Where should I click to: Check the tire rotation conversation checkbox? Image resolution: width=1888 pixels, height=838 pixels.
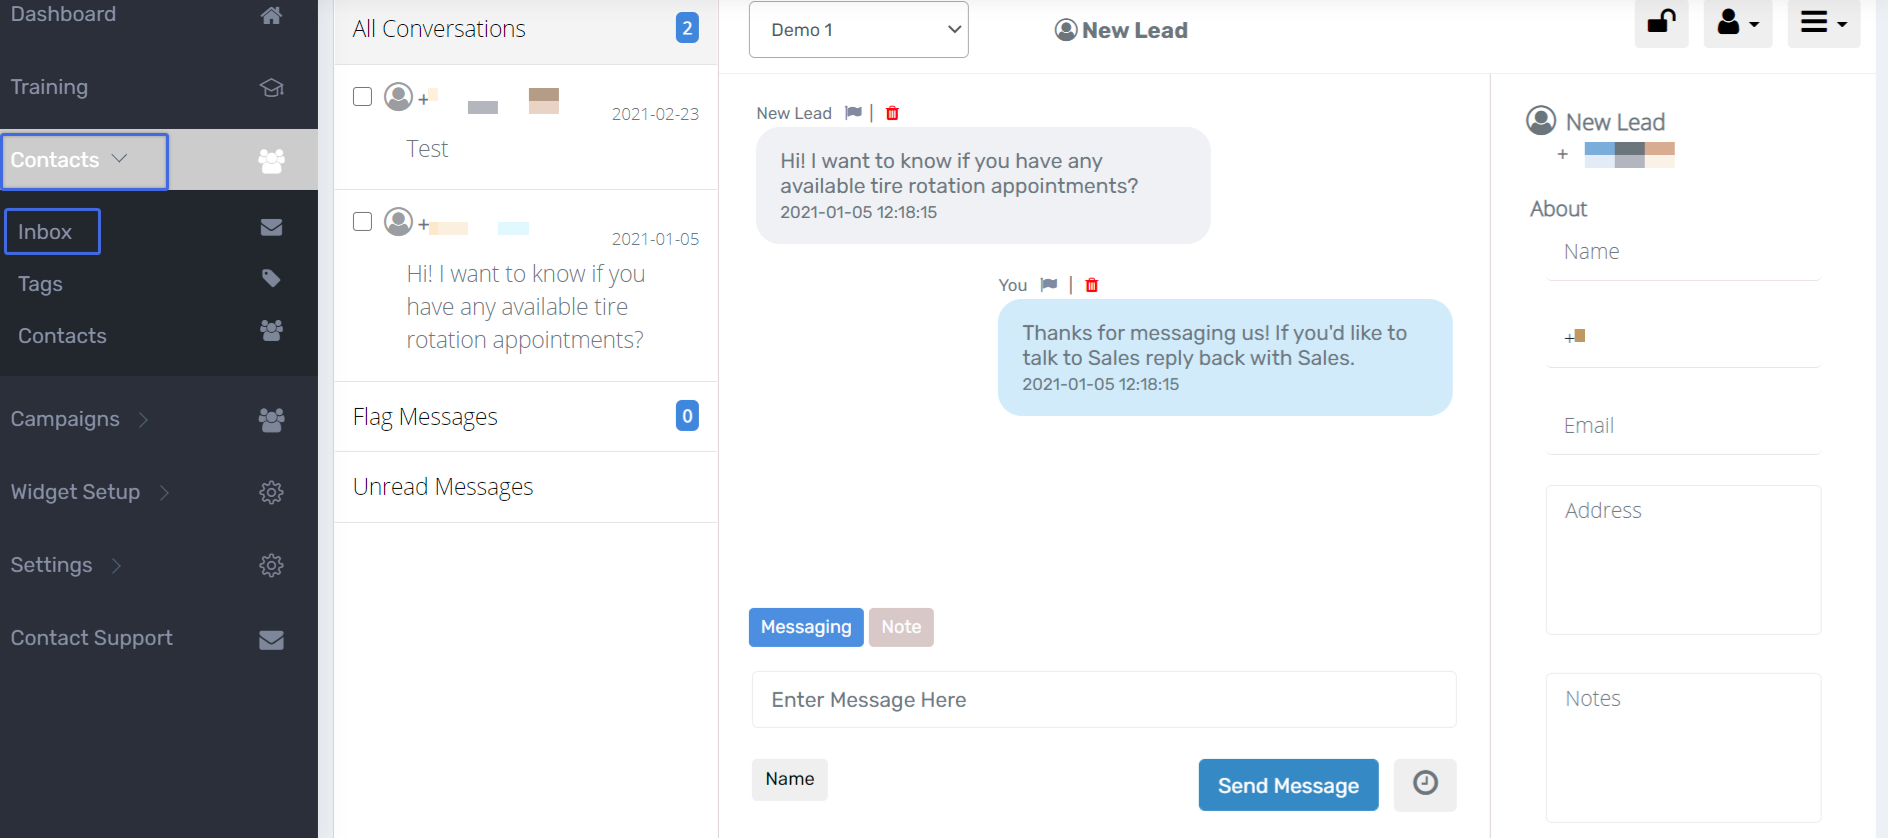pyautogui.click(x=363, y=222)
